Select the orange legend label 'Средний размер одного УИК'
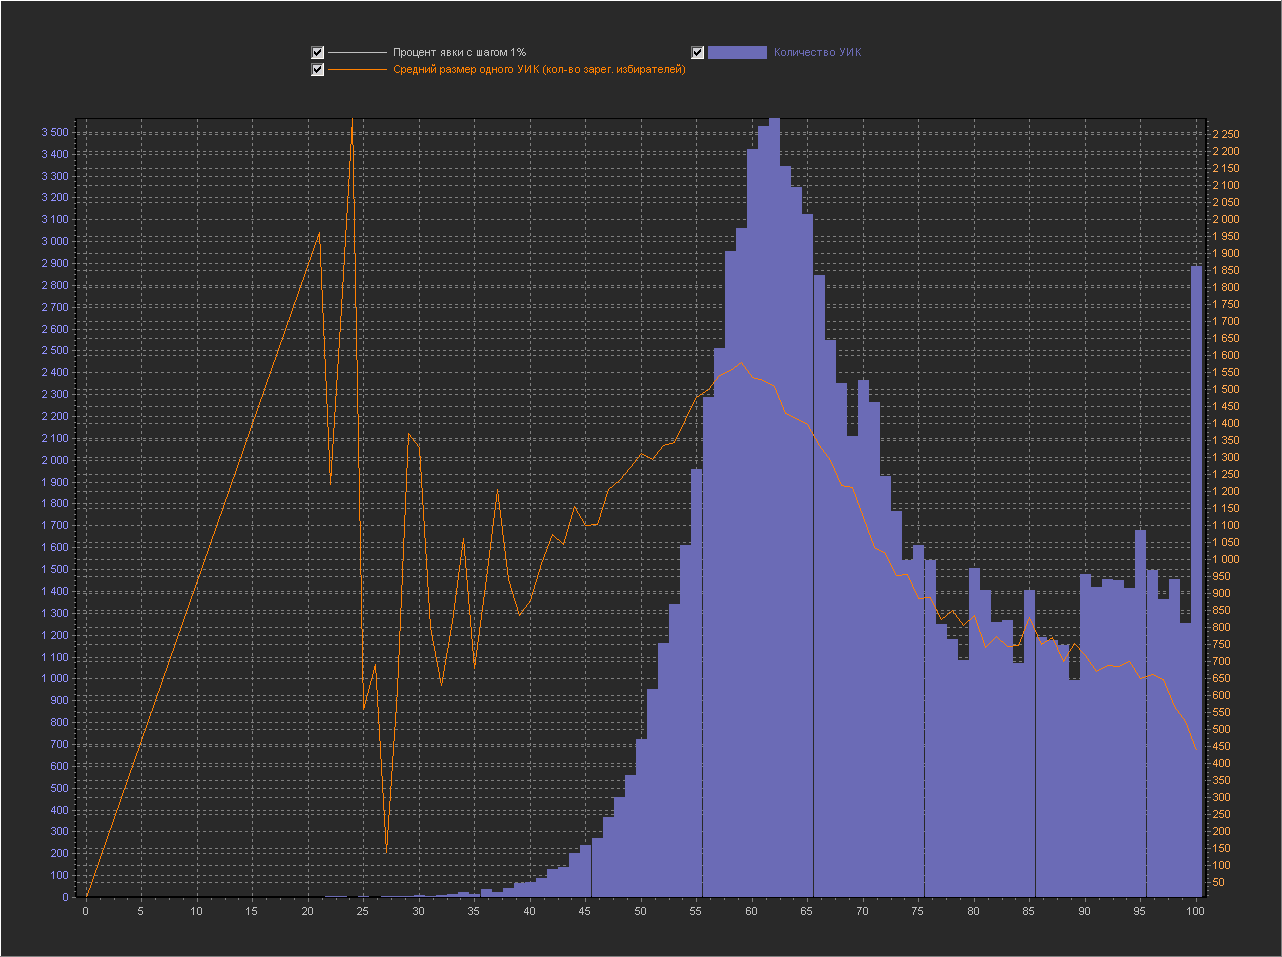 click(x=539, y=70)
